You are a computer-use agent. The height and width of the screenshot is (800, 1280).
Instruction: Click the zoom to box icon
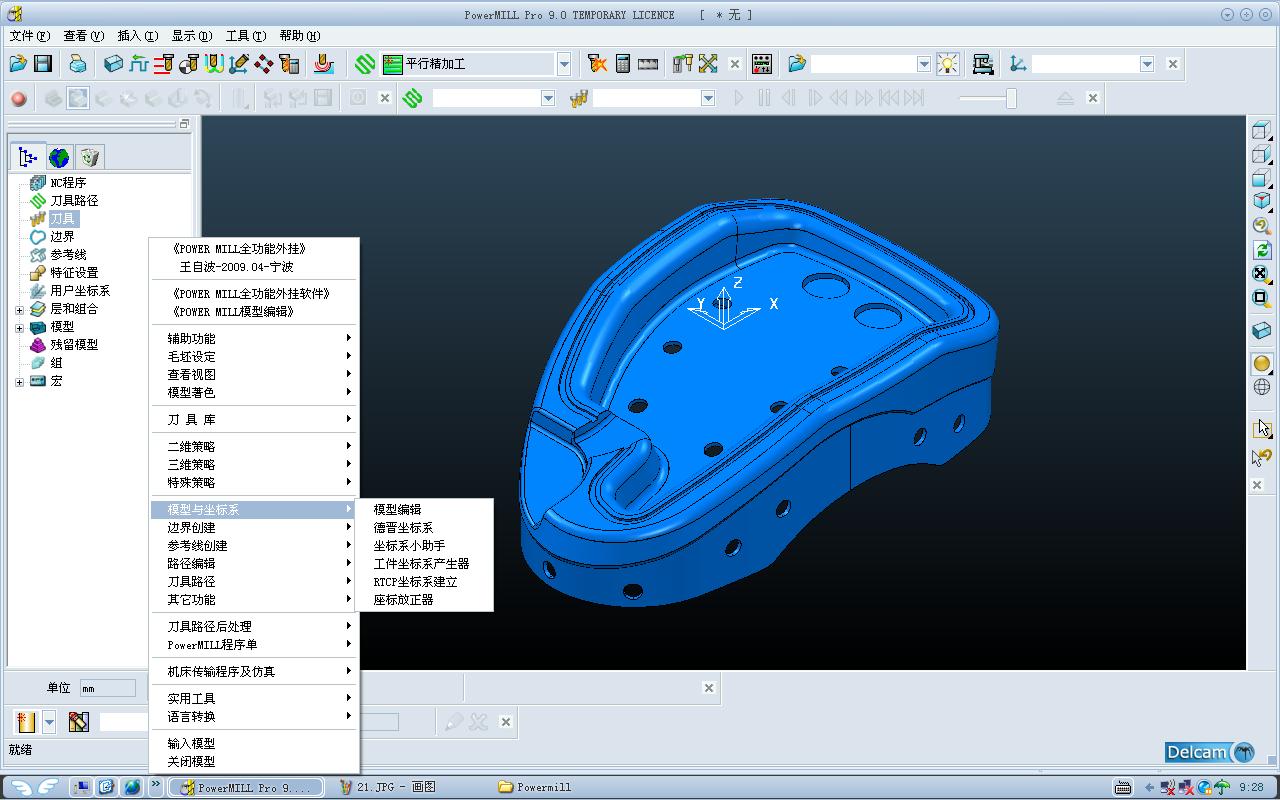1262,298
